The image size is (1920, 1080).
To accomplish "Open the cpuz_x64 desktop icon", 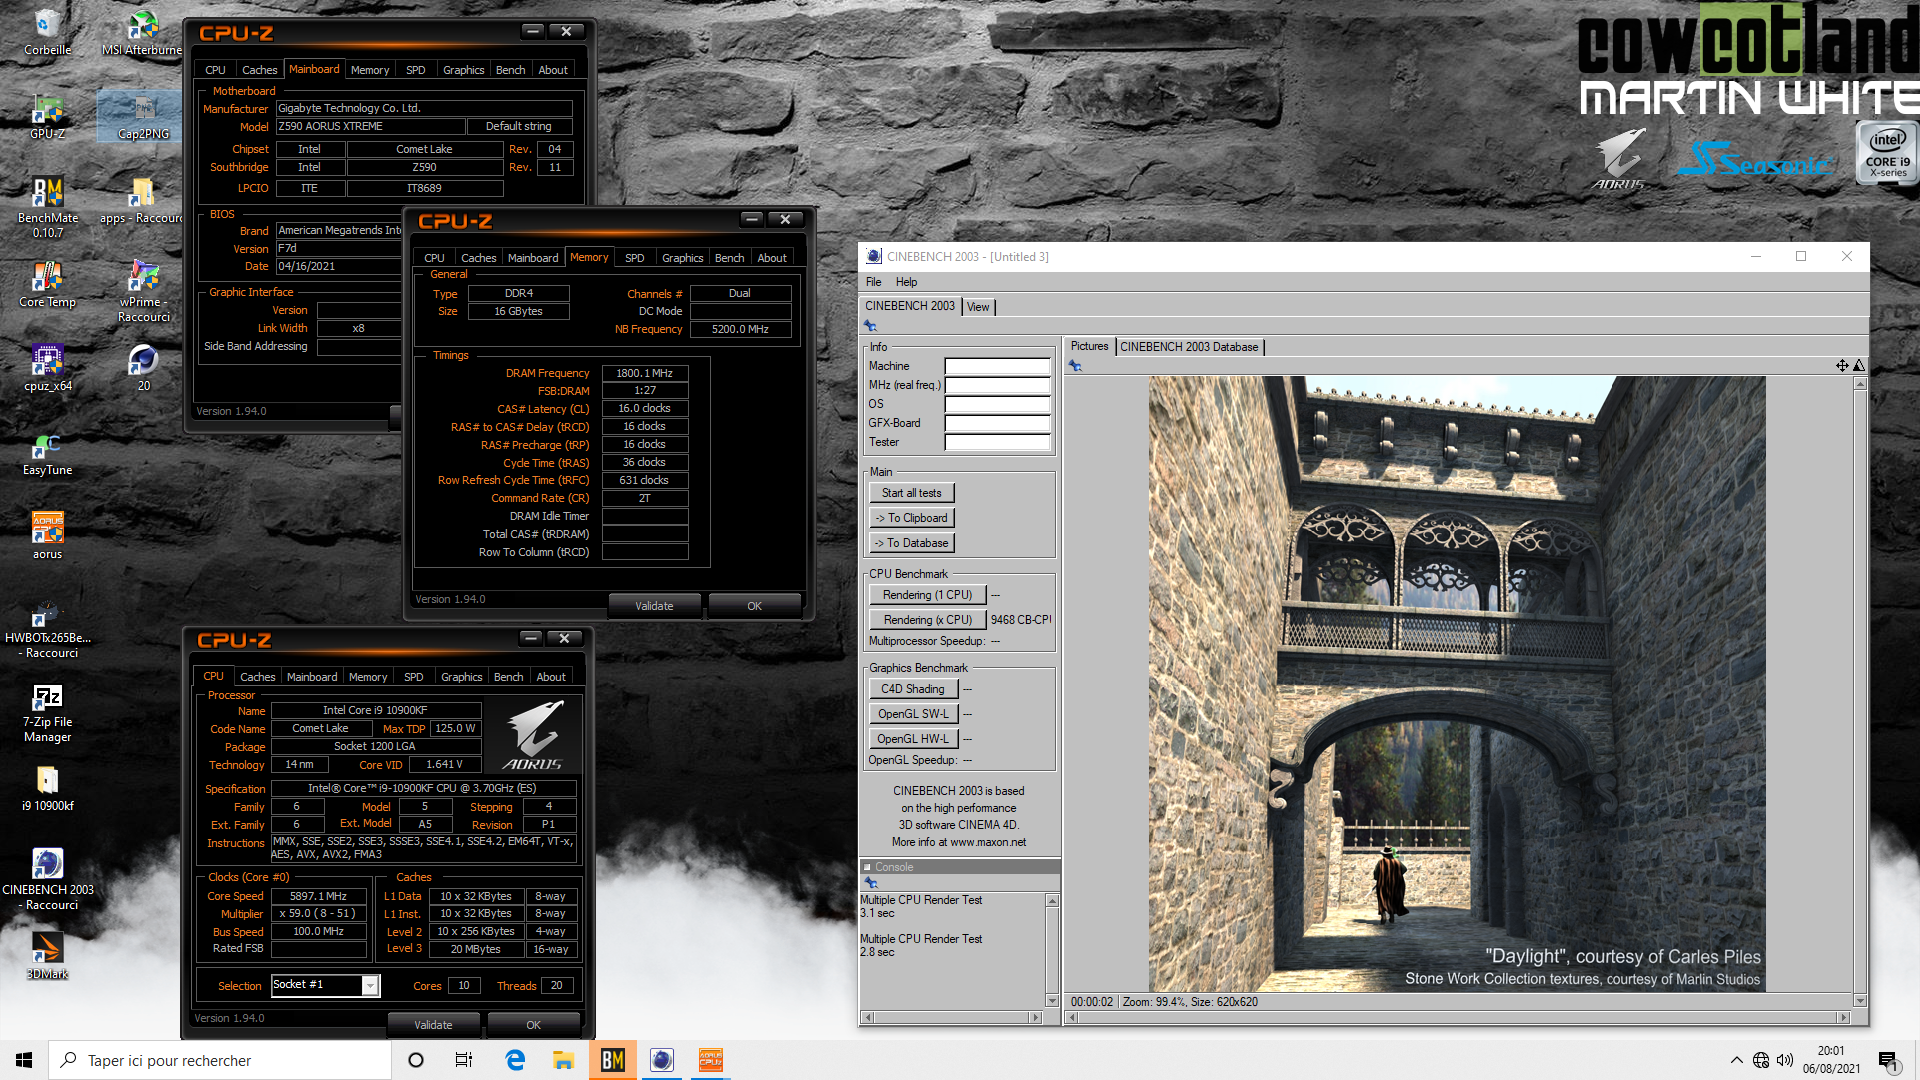I will pyautogui.click(x=47, y=368).
